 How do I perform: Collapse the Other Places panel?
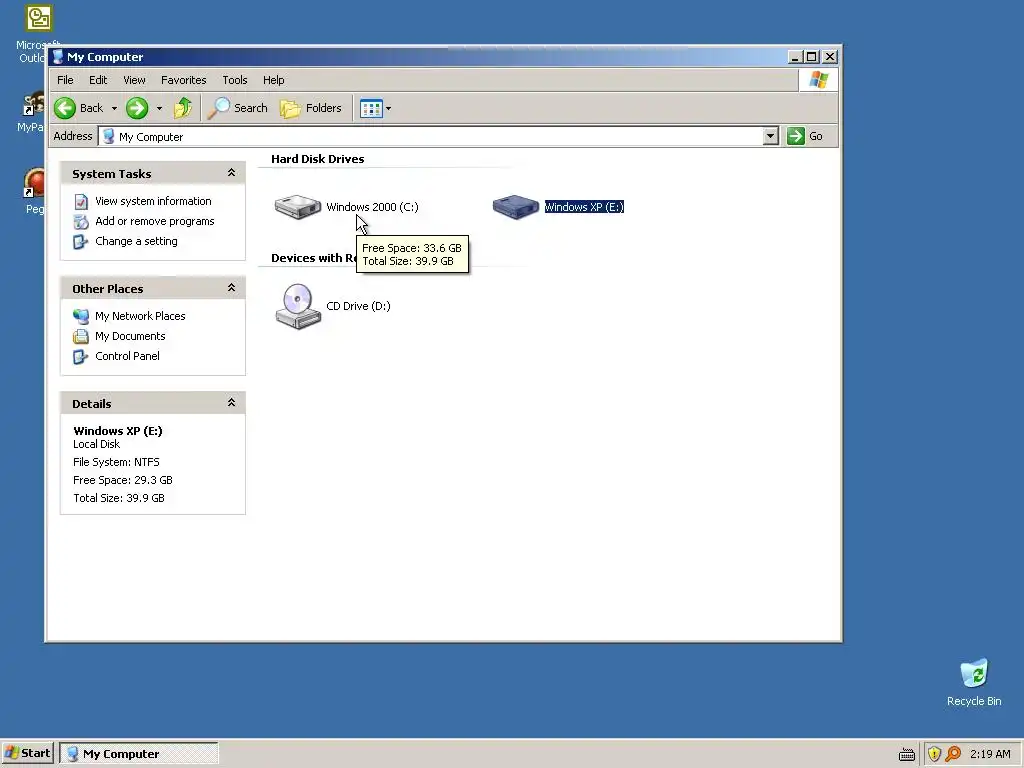[231, 288]
